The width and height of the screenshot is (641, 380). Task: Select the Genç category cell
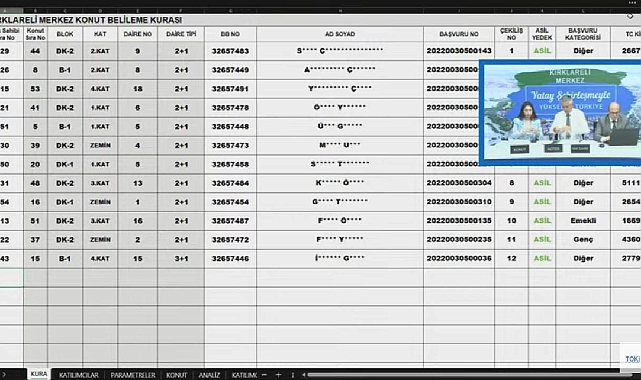point(583,239)
